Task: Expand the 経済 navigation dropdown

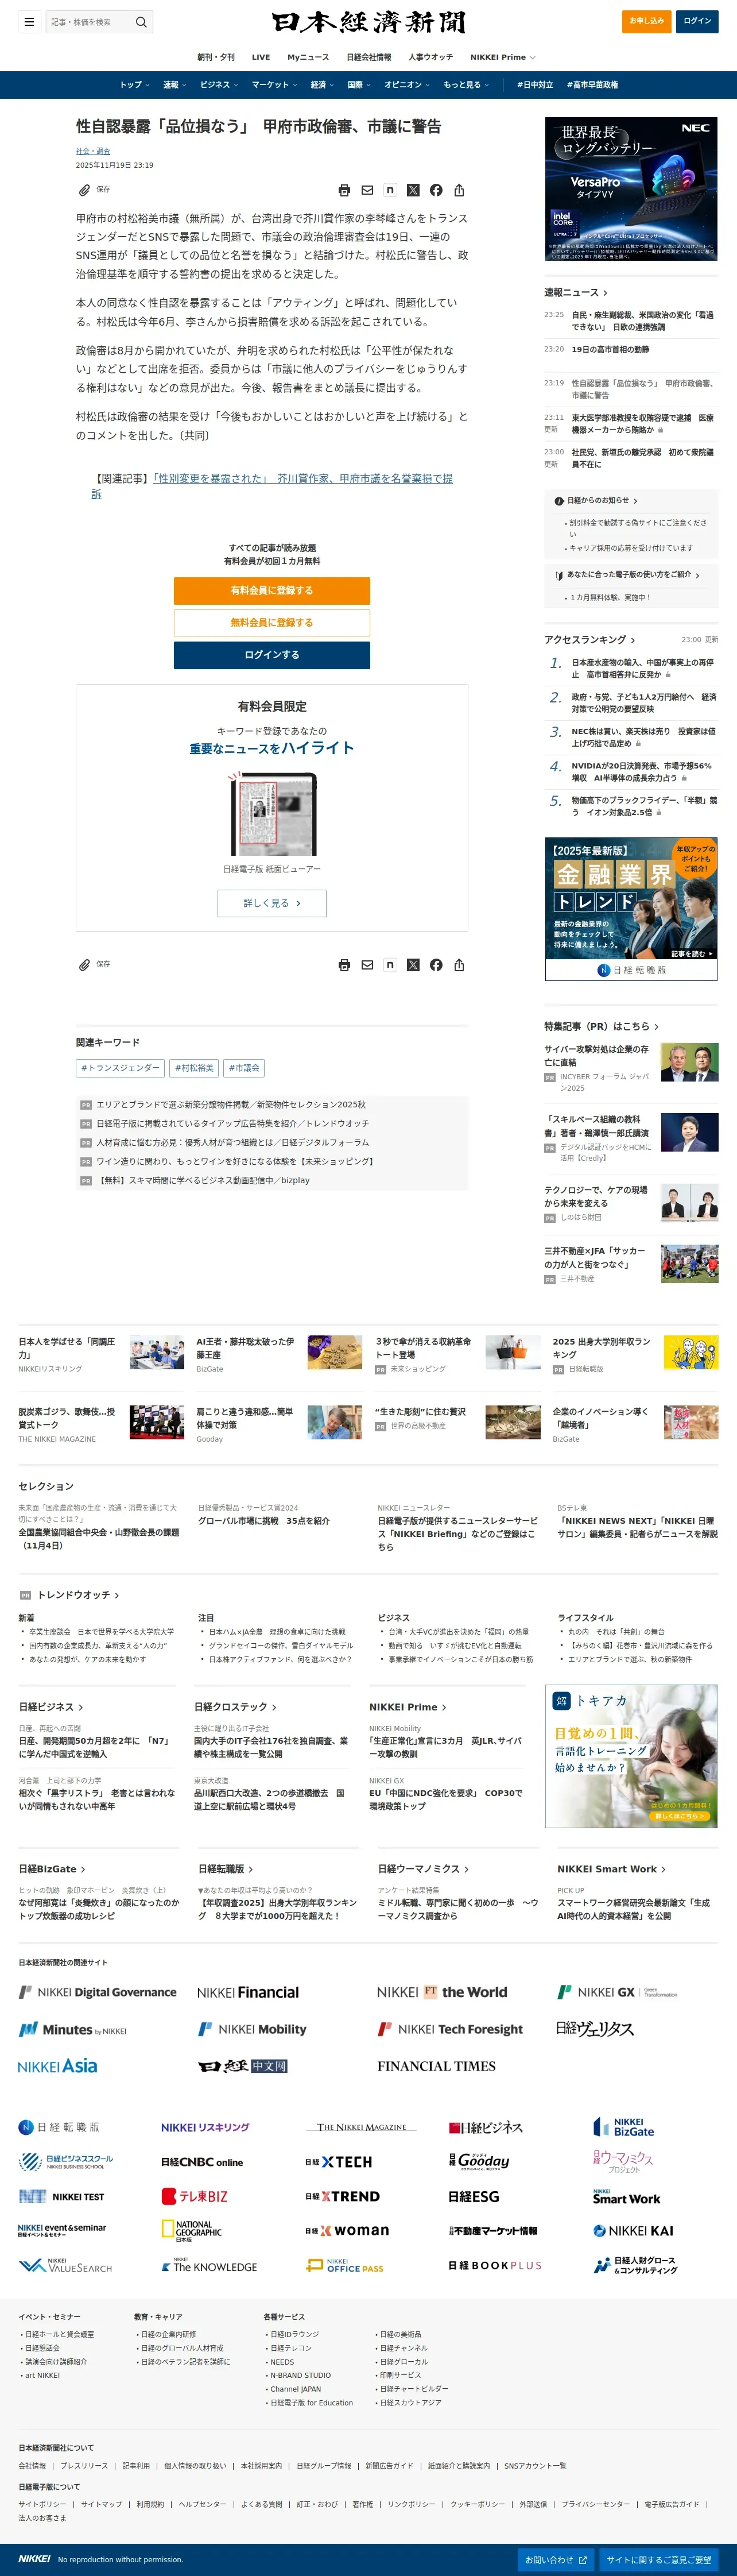Action: point(322,85)
